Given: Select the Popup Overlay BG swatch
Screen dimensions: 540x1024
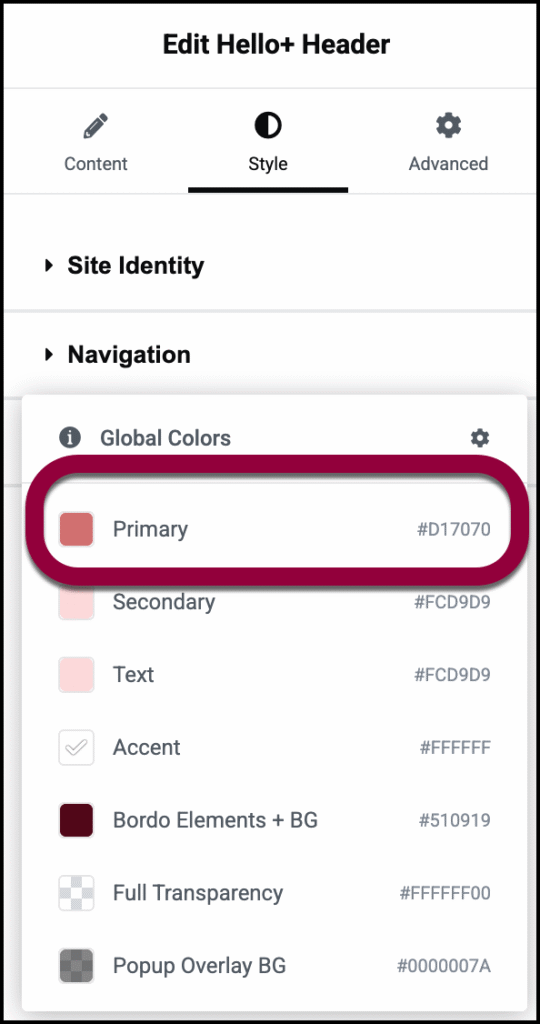Looking at the screenshot, I should (76, 966).
